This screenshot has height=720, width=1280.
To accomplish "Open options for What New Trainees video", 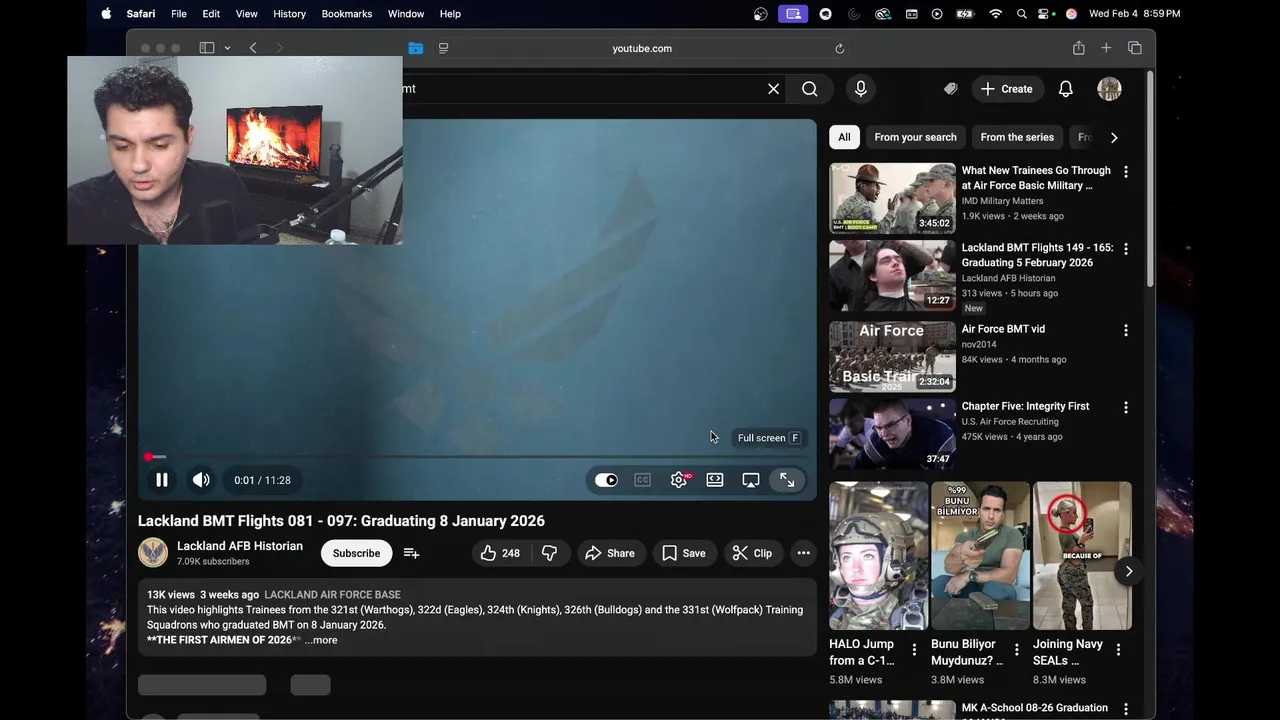I will (x=1126, y=172).
